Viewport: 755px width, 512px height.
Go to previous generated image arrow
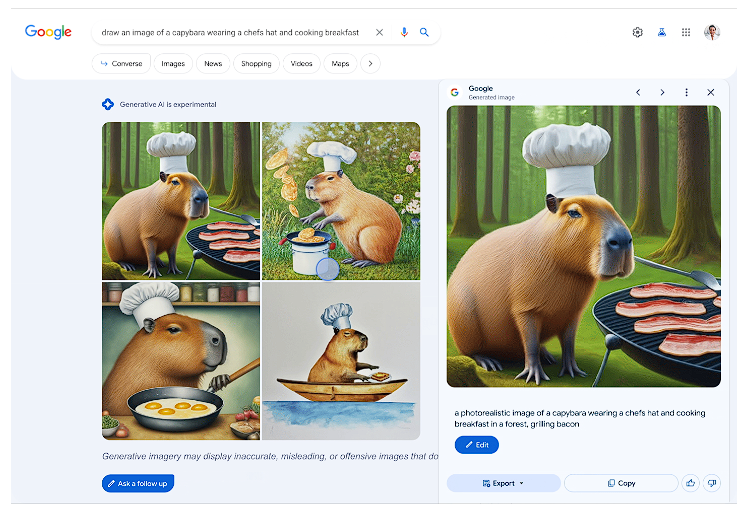638,92
